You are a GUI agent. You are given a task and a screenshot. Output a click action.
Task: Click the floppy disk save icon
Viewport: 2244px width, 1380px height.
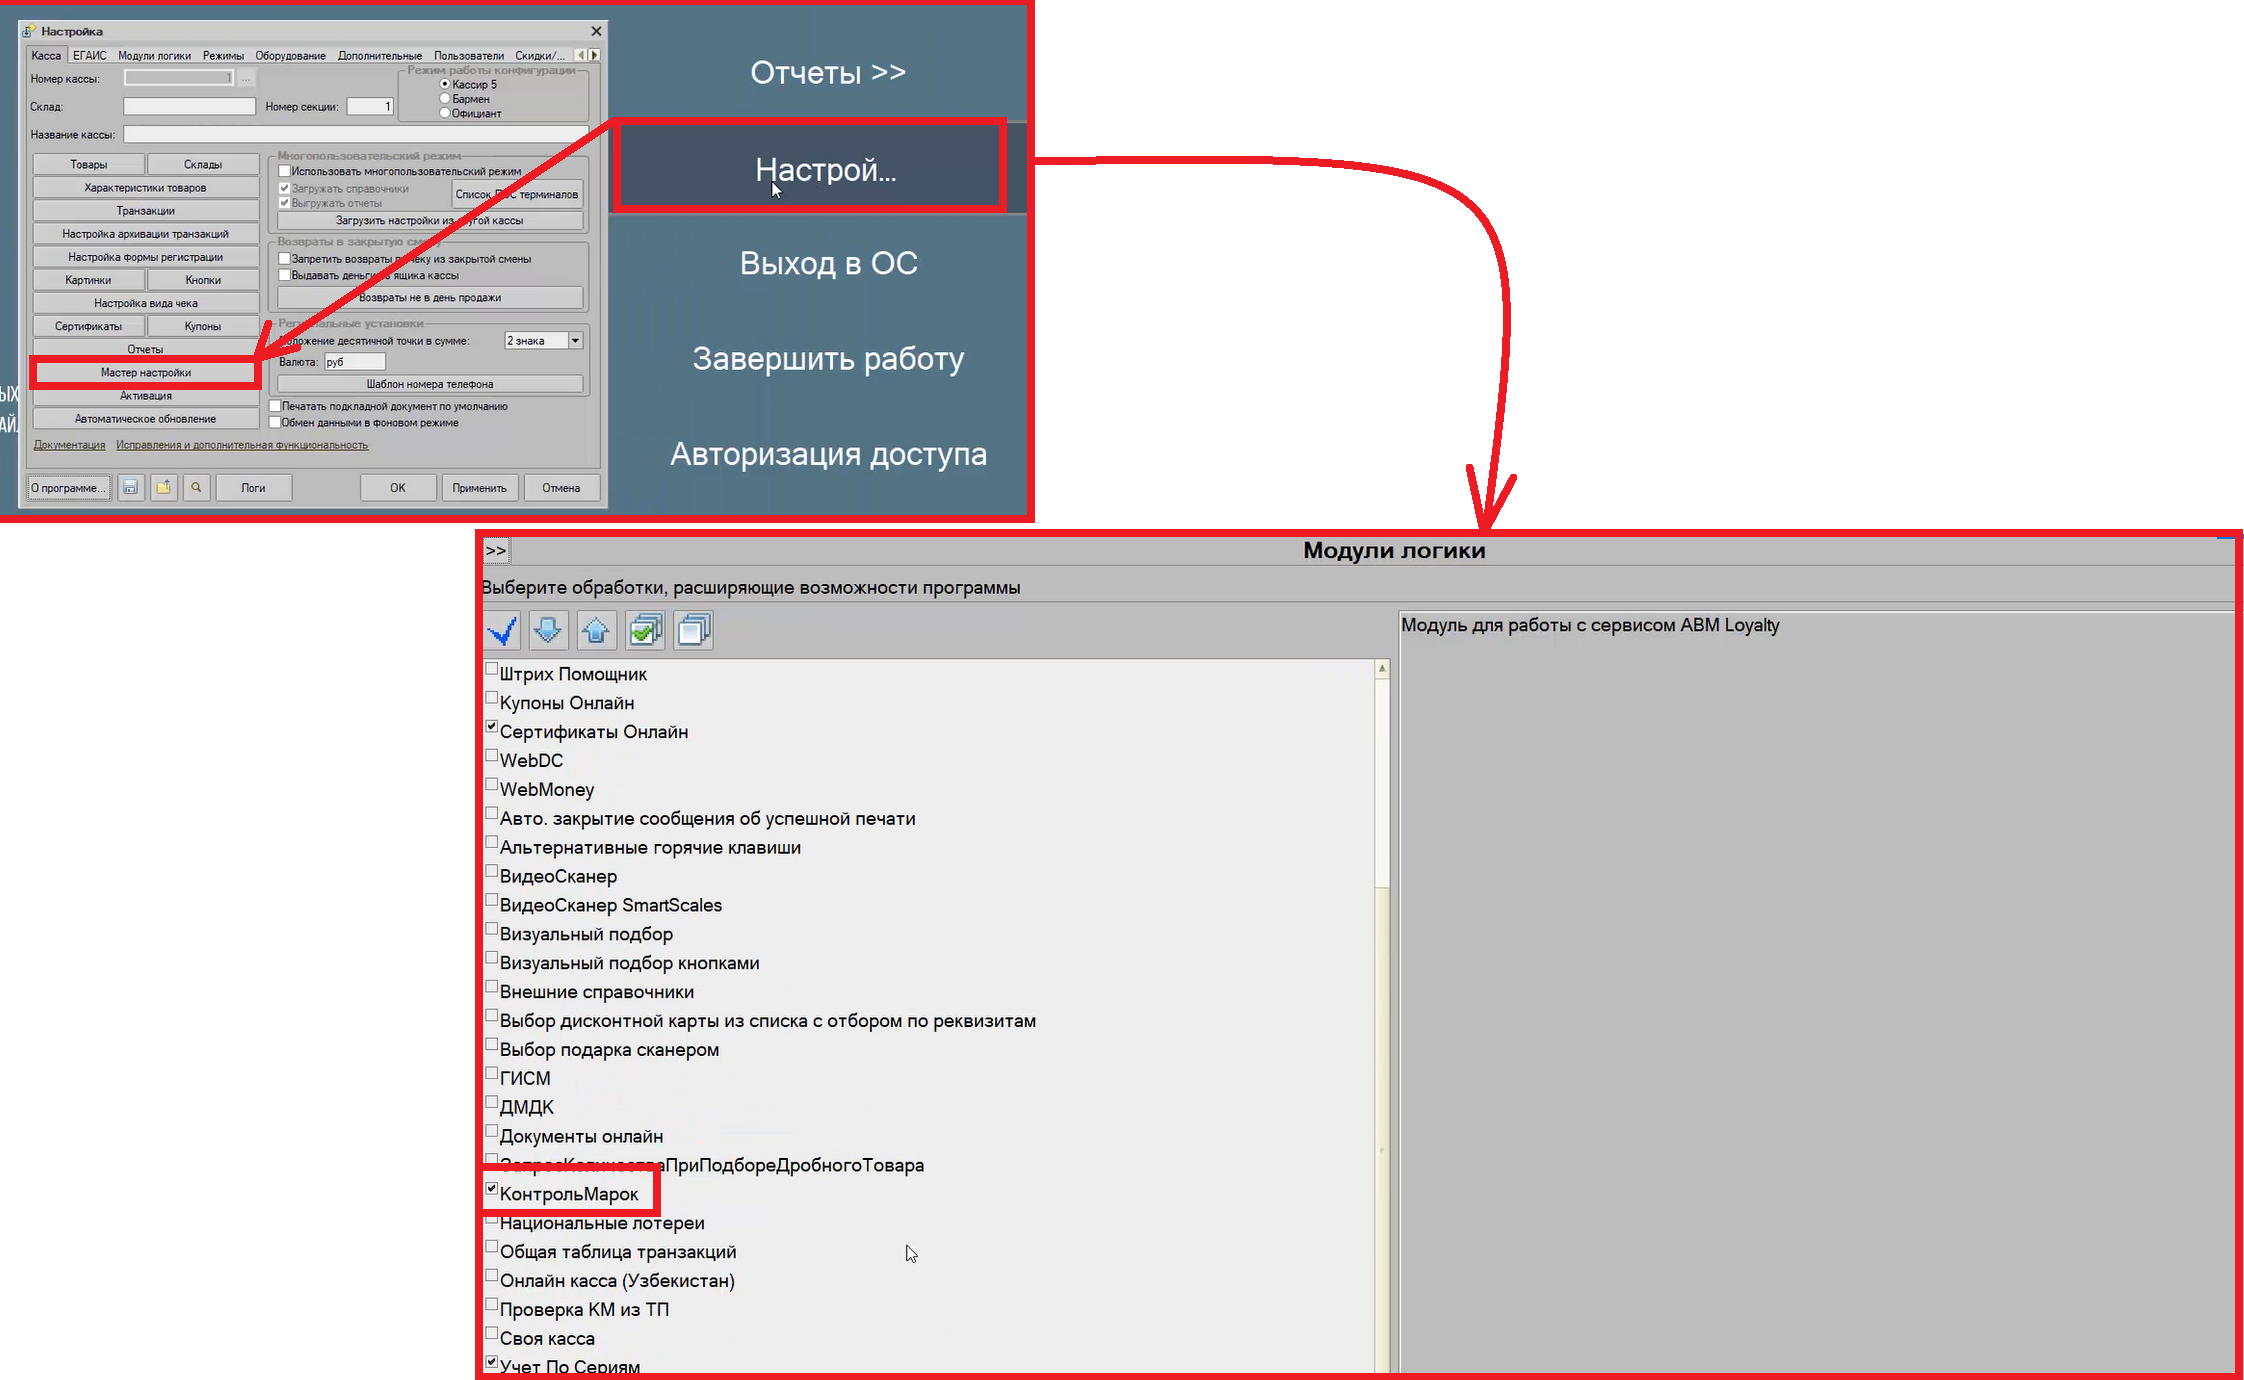click(131, 488)
